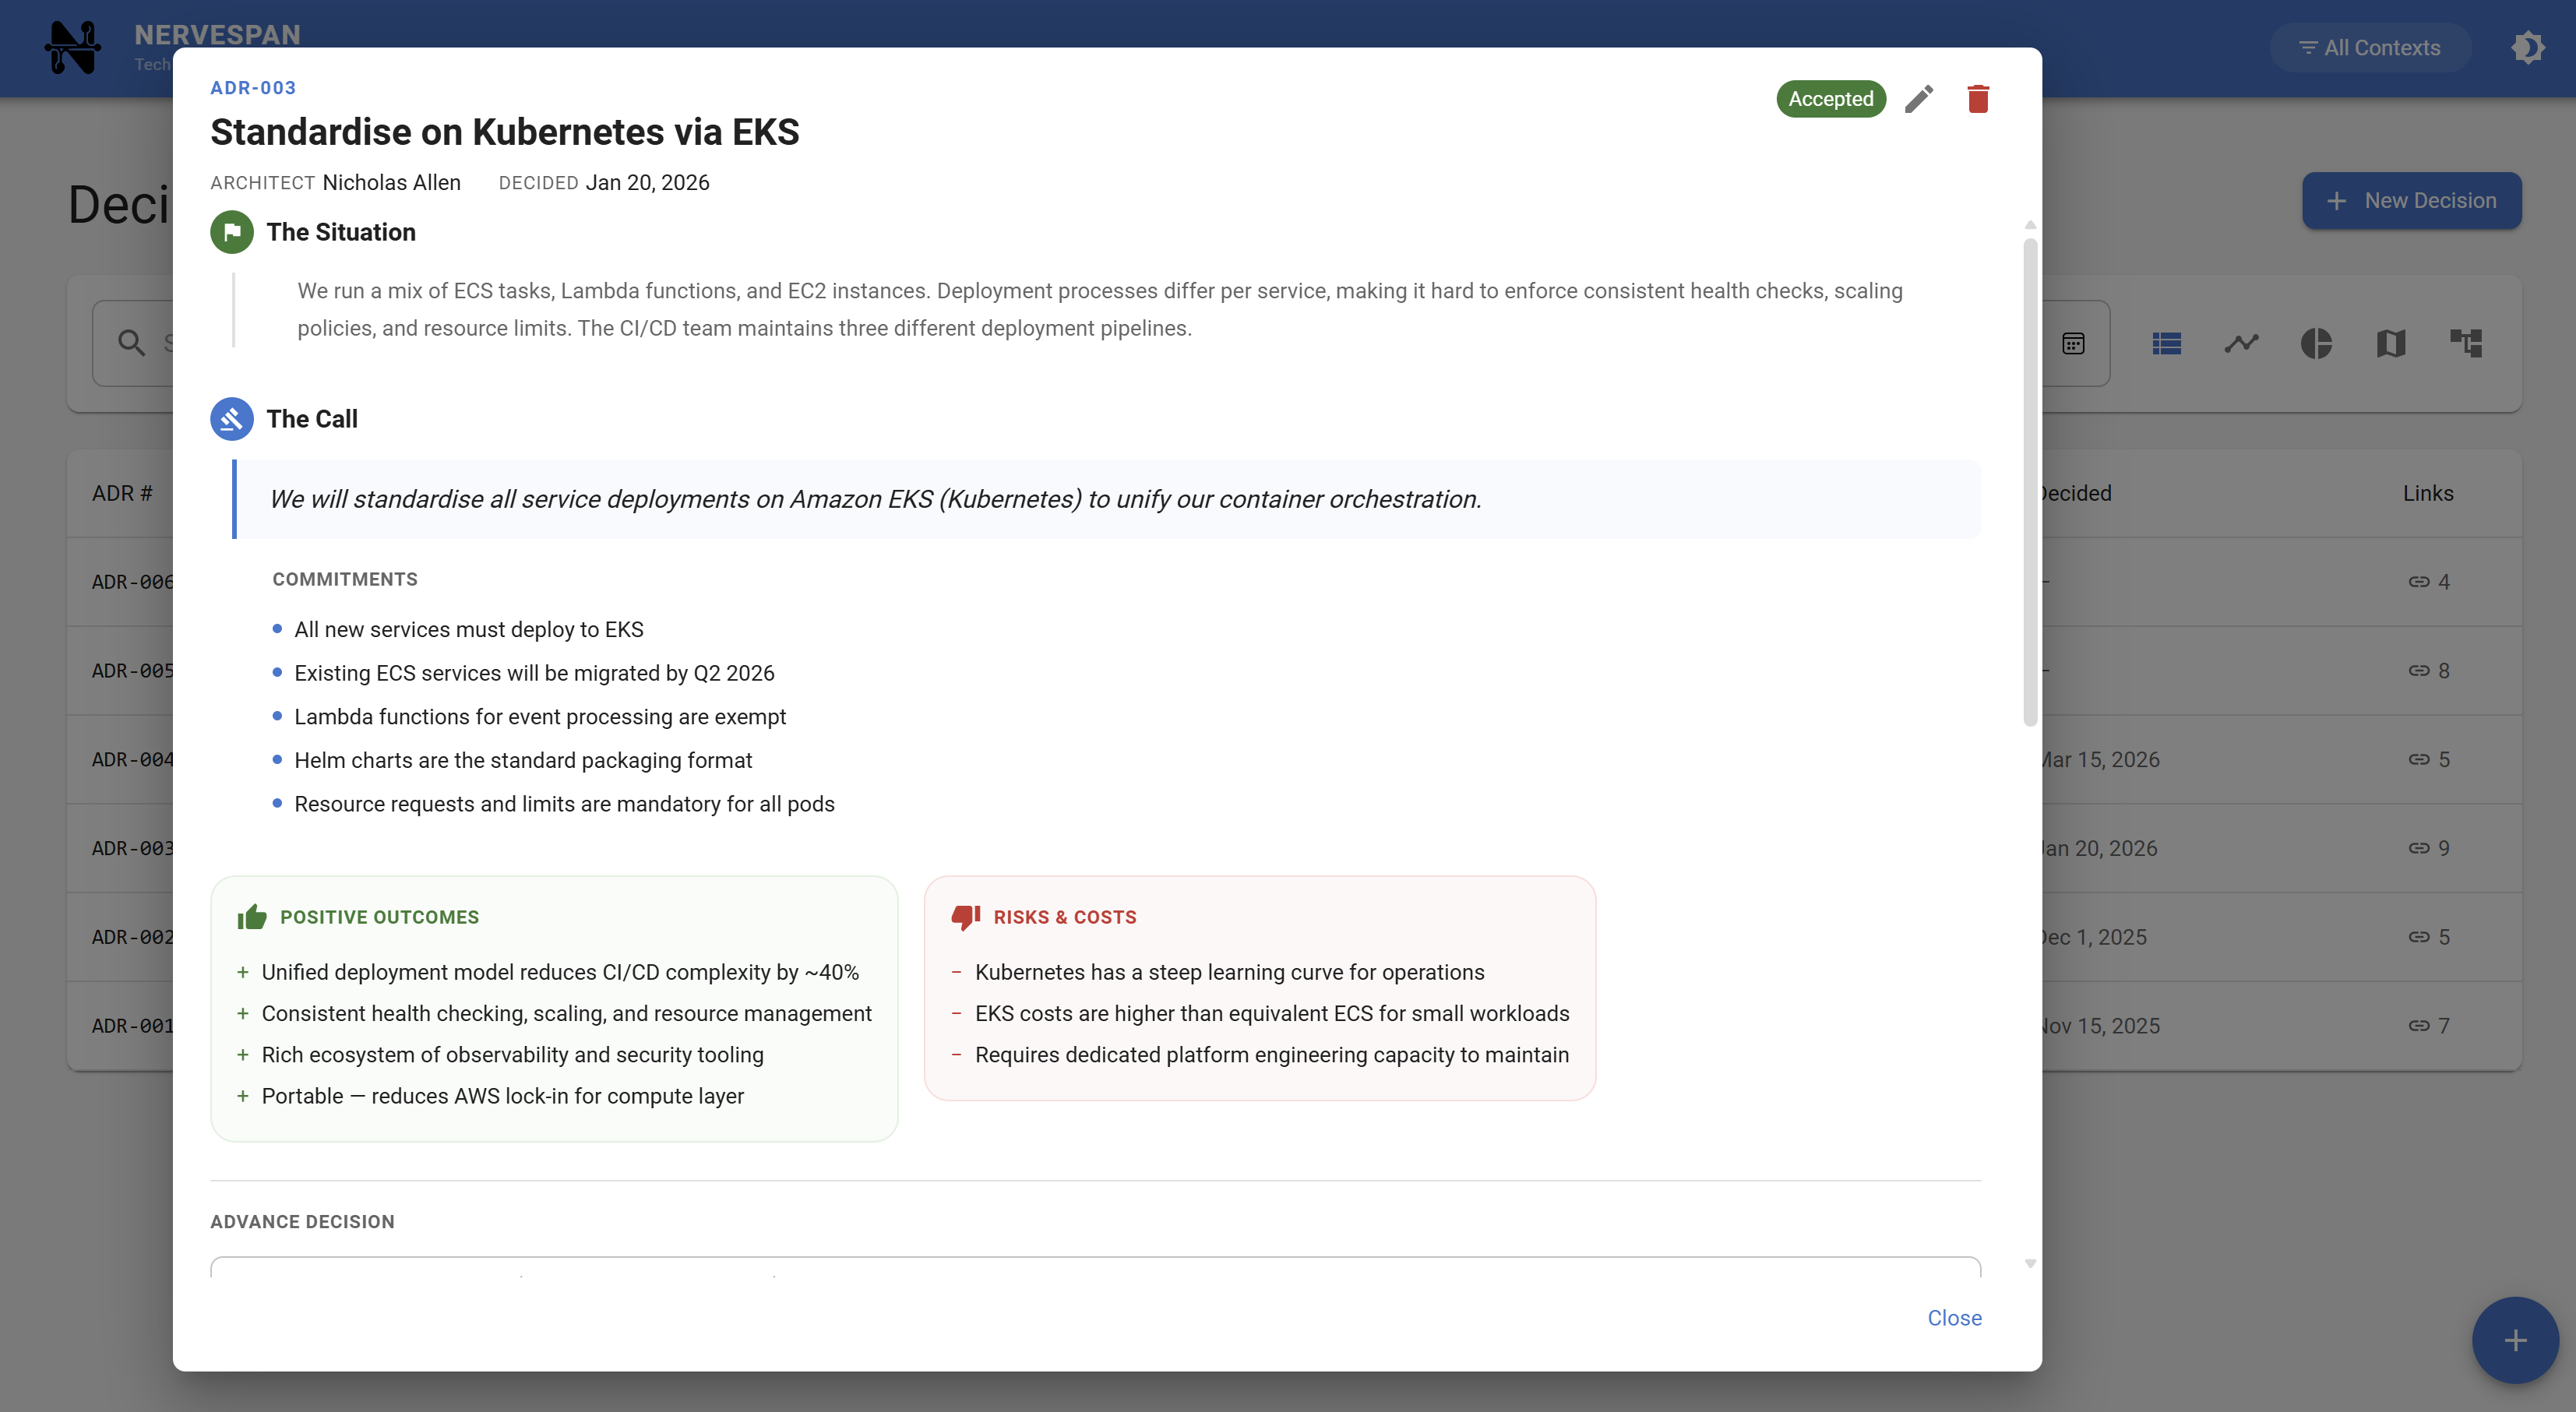2576x1412 pixels.
Task: Click the Situation flag icon
Action: (x=232, y=232)
